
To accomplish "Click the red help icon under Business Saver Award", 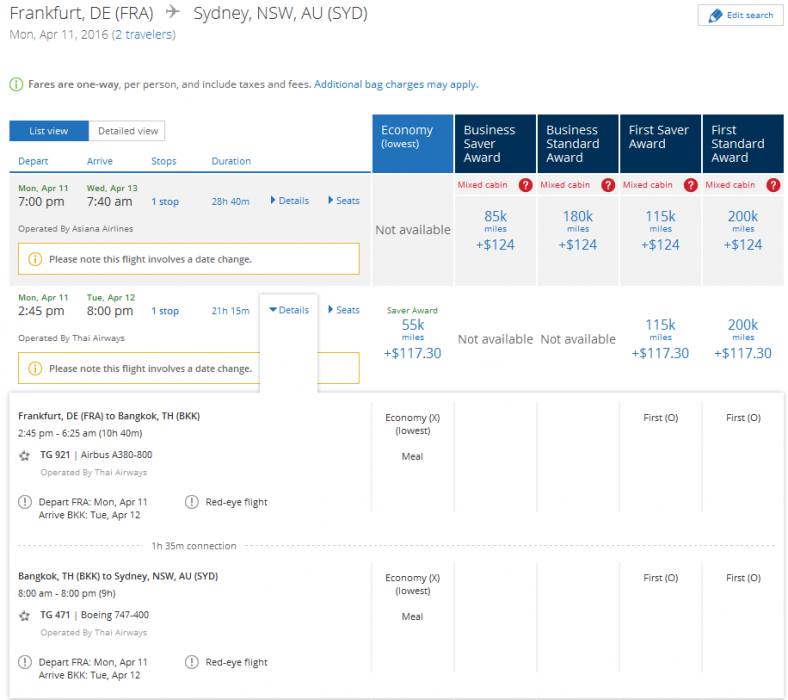I will [525, 185].
